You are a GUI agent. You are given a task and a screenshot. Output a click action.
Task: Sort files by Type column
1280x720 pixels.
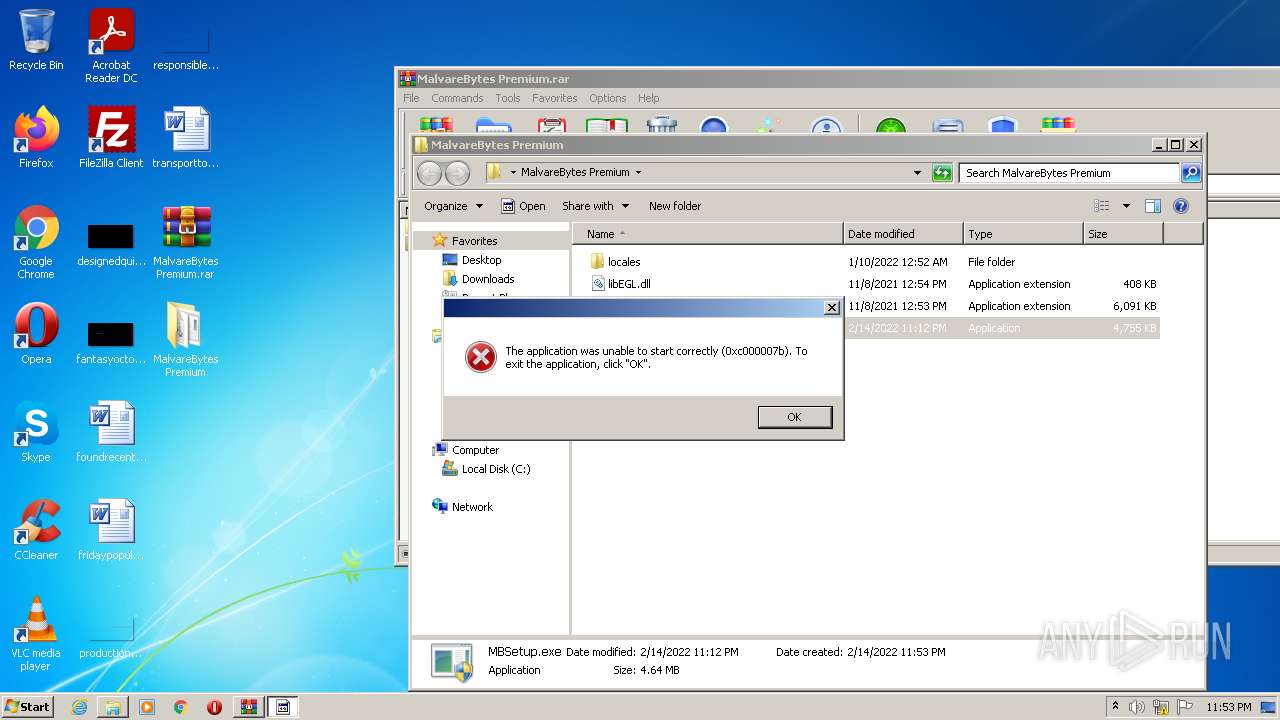[1023, 234]
